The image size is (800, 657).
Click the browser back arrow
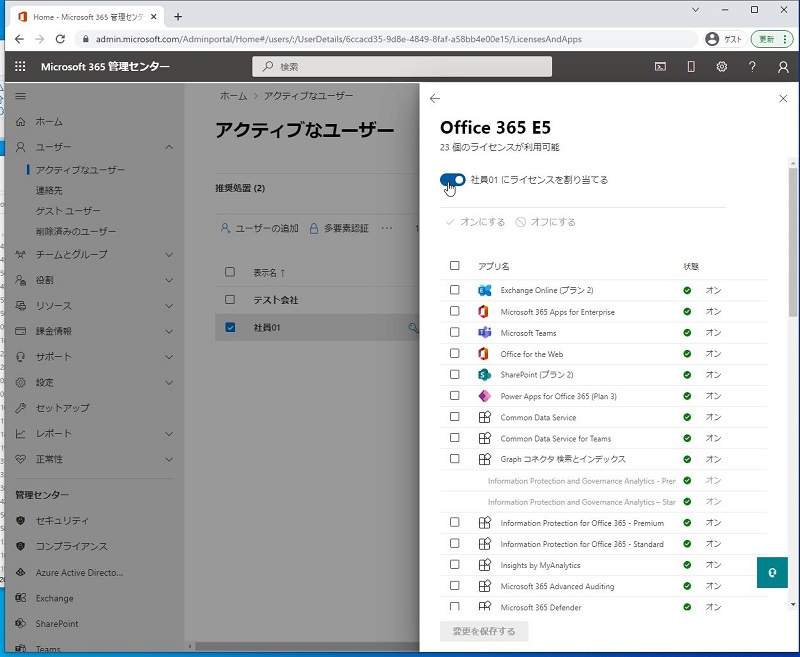pyautogui.click(x=19, y=39)
